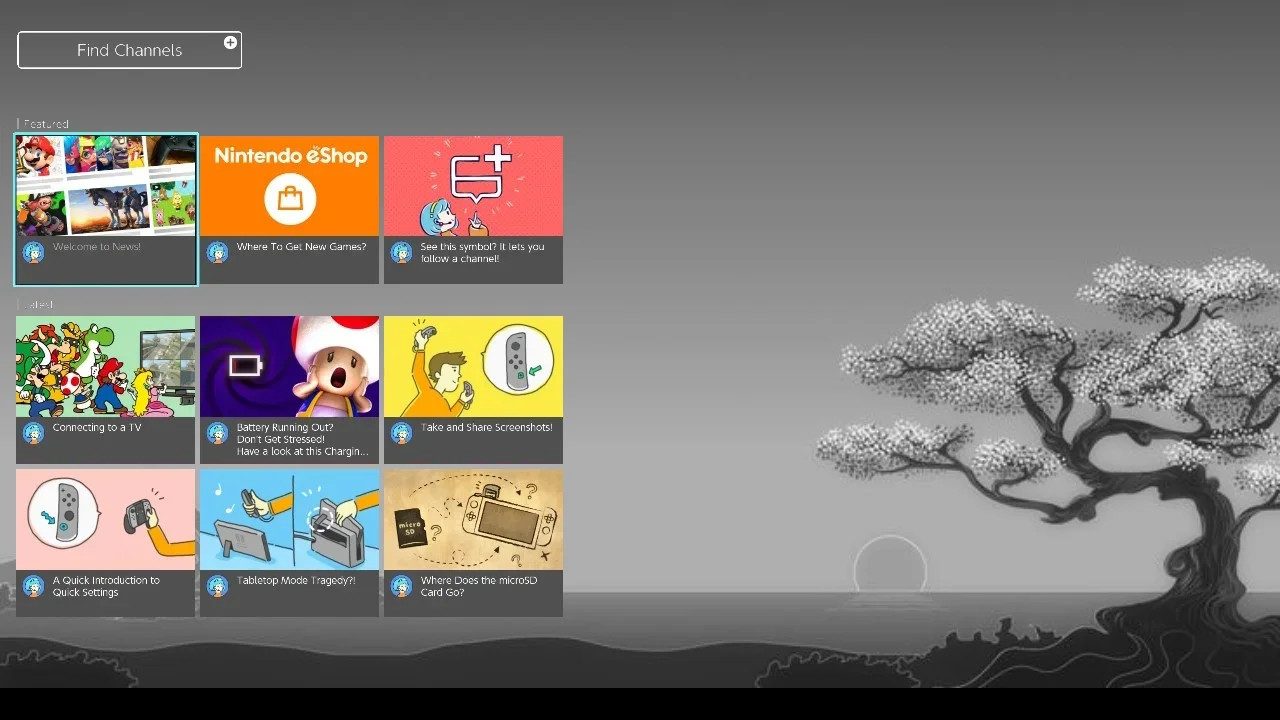Click the low battery icon beside Toad
Viewport: 1280px width, 720px height.
coord(245,365)
